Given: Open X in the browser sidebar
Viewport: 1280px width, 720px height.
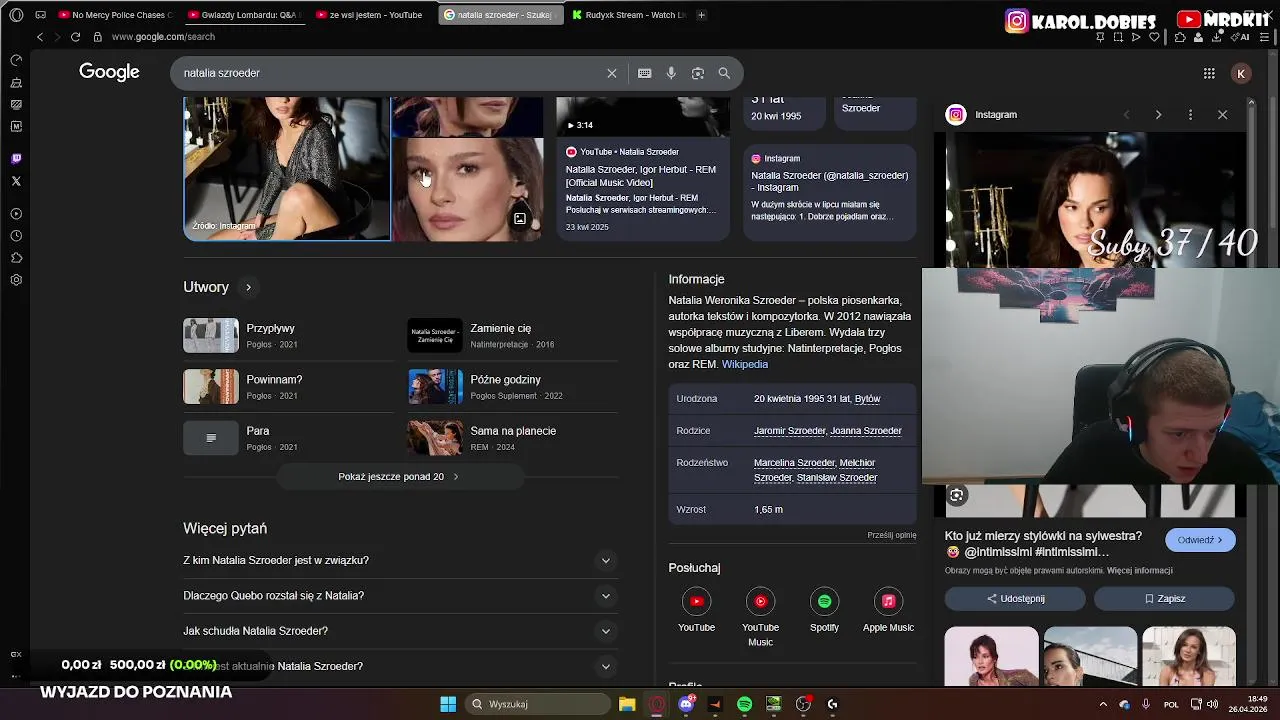Looking at the screenshot, I should 16,181.
